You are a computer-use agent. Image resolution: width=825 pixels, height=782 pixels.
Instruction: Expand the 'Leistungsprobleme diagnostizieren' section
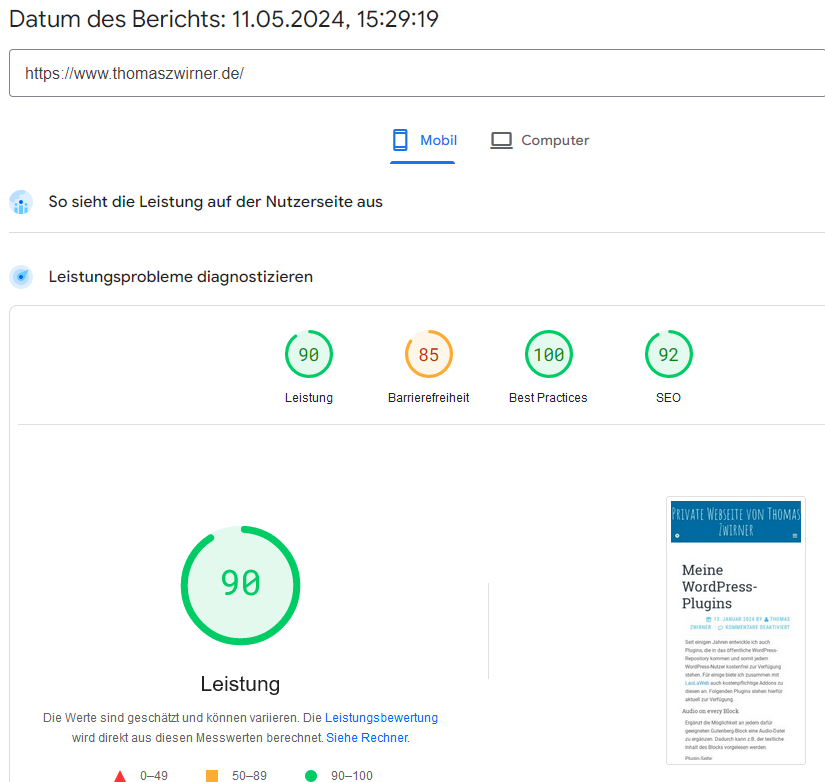pyautogui.click(x=181, y=277)
